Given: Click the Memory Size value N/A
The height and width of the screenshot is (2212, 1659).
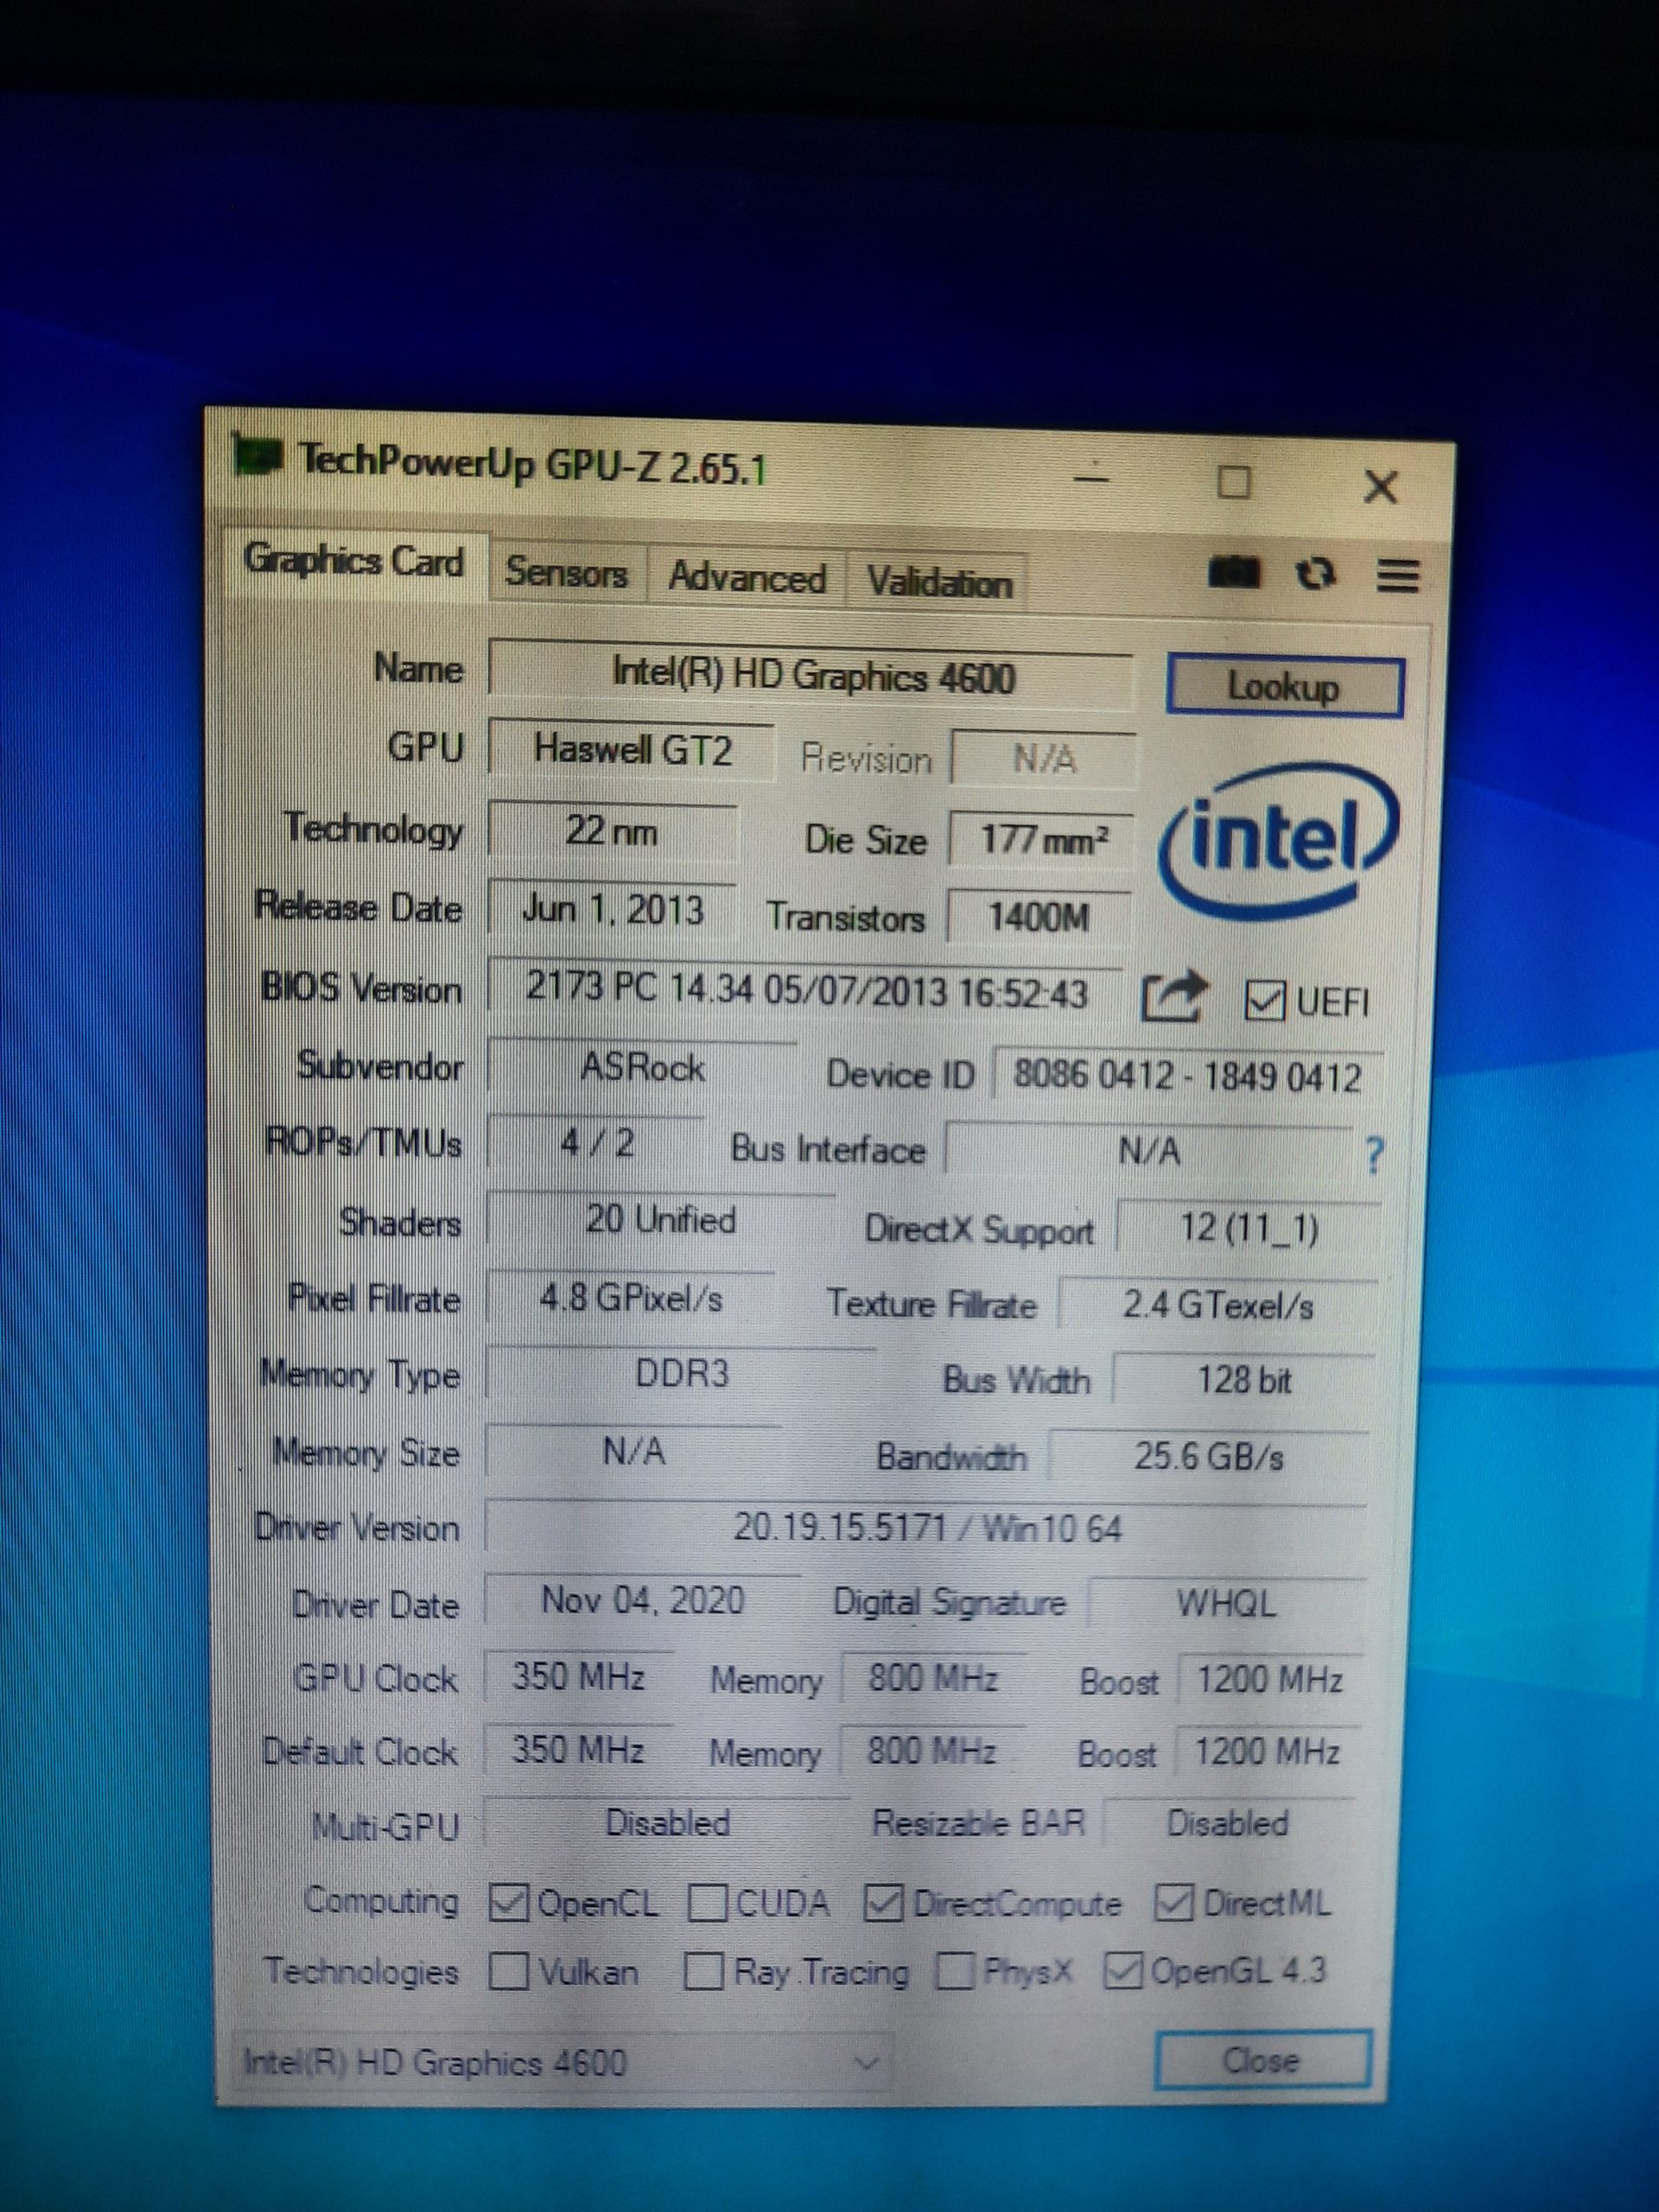Looking at the screenshot, I should 633,1451.
